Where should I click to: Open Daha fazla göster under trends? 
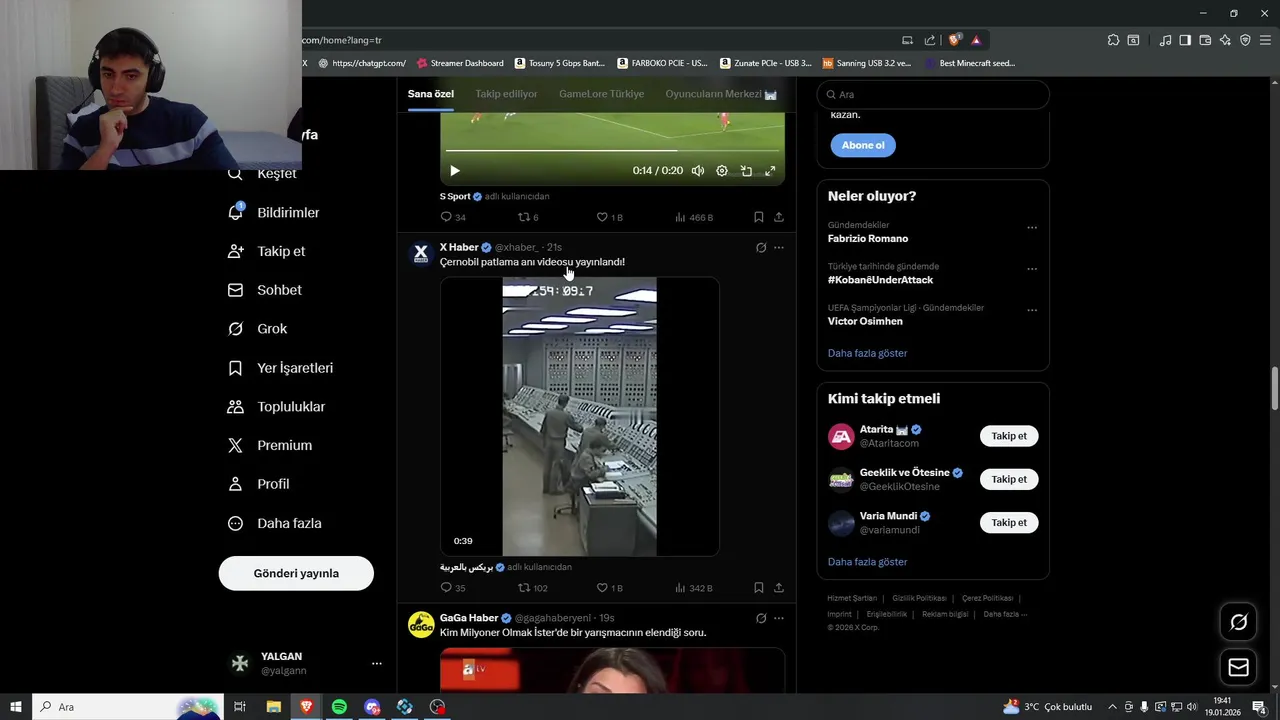pyautogui.click(x=867, y=353)
